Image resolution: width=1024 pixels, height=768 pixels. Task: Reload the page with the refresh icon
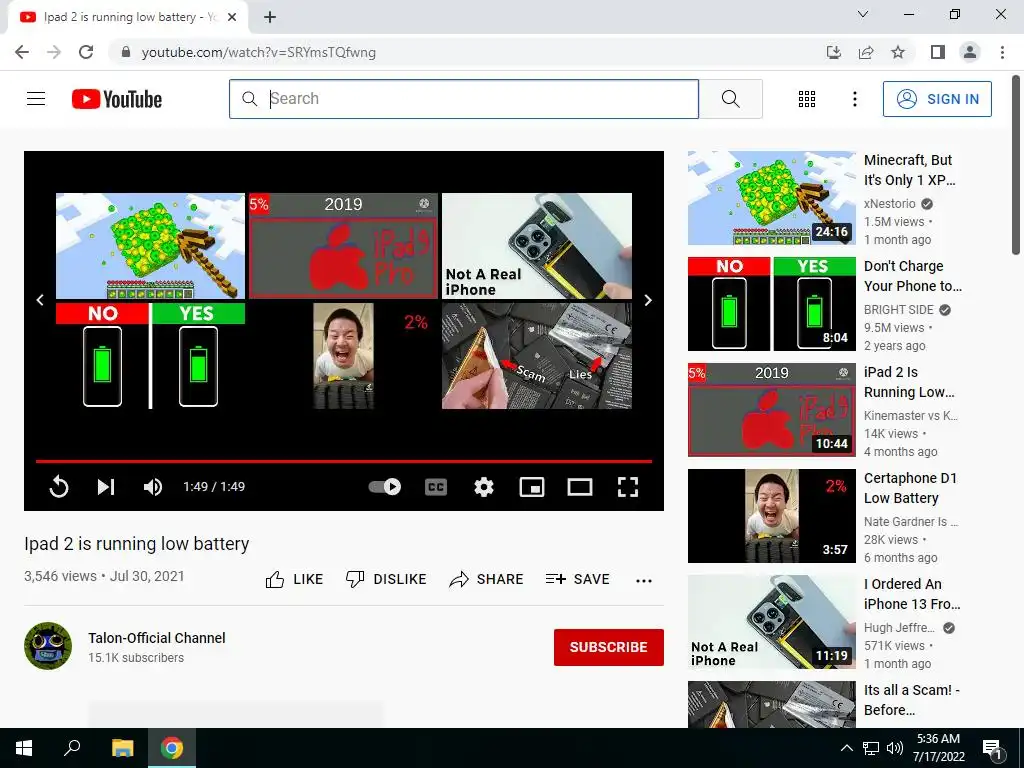pos(86,52)
